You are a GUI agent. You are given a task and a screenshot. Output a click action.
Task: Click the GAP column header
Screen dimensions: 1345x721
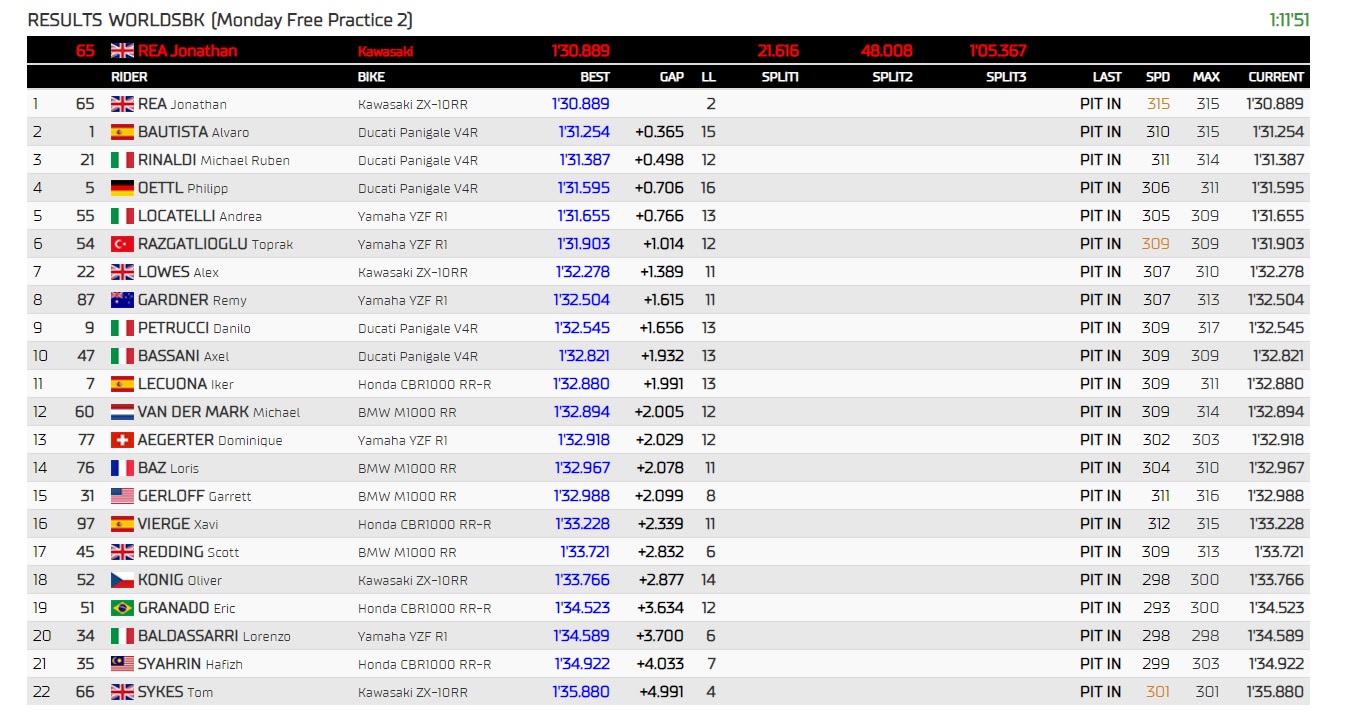672,77
